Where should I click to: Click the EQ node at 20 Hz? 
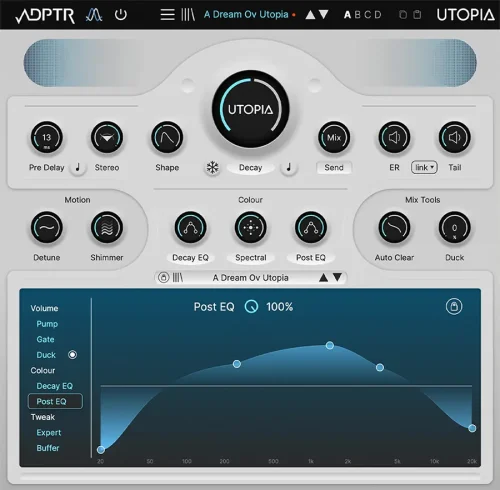coord(101,450)
